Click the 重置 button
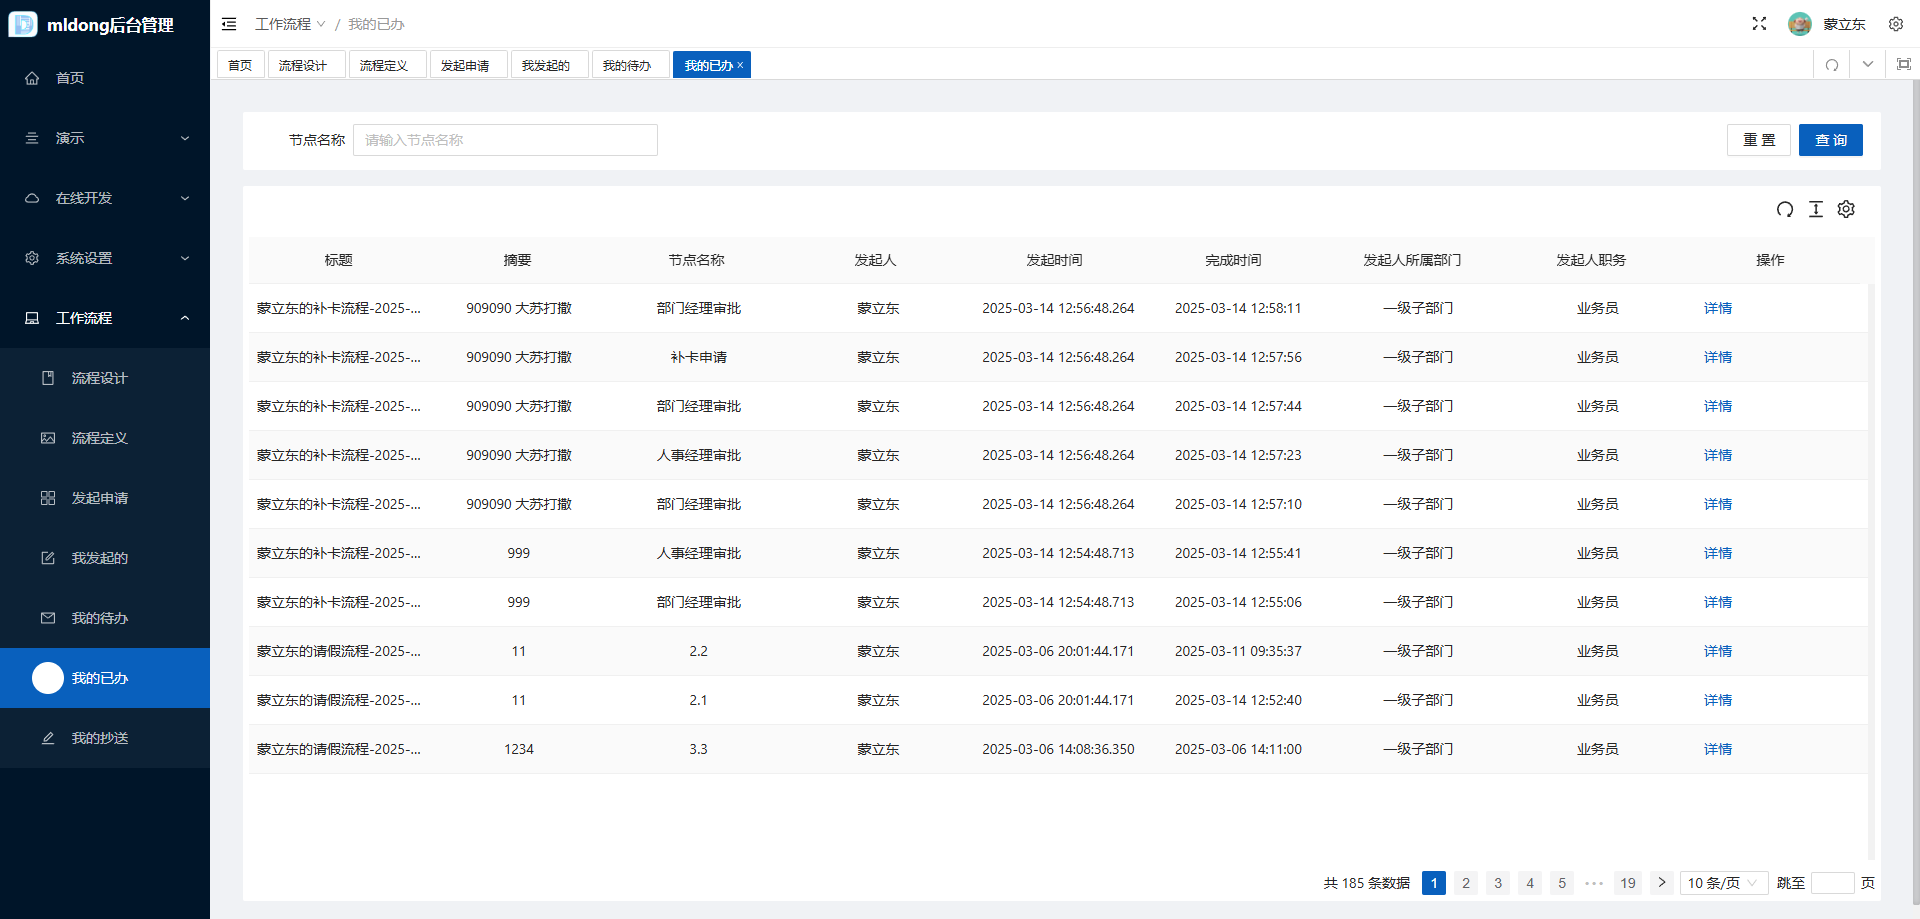The image size is (1920, 919). [x=1758, y=140]
